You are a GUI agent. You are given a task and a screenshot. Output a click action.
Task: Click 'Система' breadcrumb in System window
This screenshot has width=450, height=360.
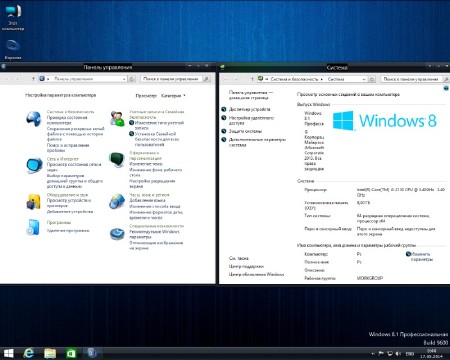(x=336, y=79)
